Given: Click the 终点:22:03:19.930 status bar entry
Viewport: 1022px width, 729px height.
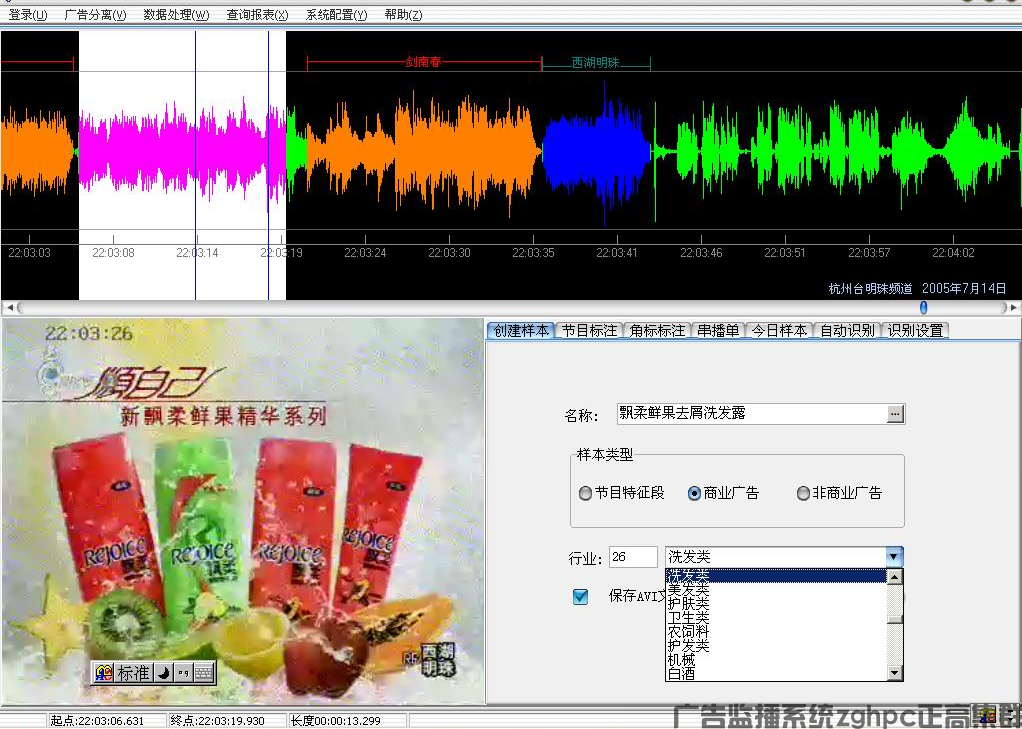Looking at the screenshot, I should click(217, 721).
